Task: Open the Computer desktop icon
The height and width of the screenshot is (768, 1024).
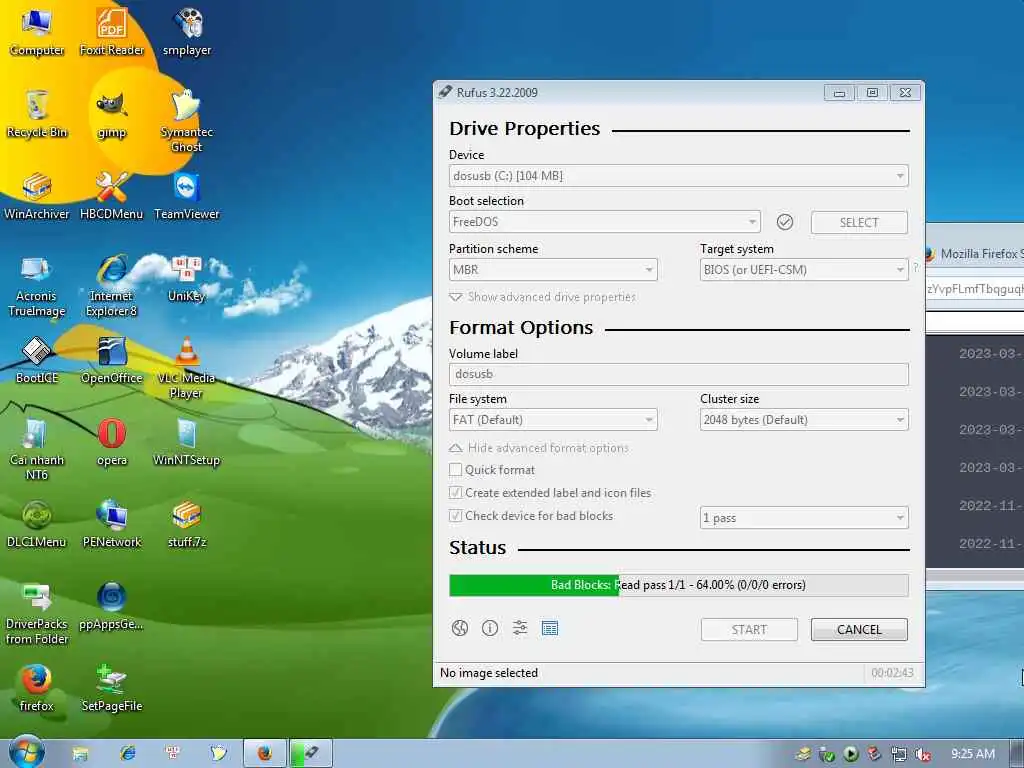Action: pos(37,32)
